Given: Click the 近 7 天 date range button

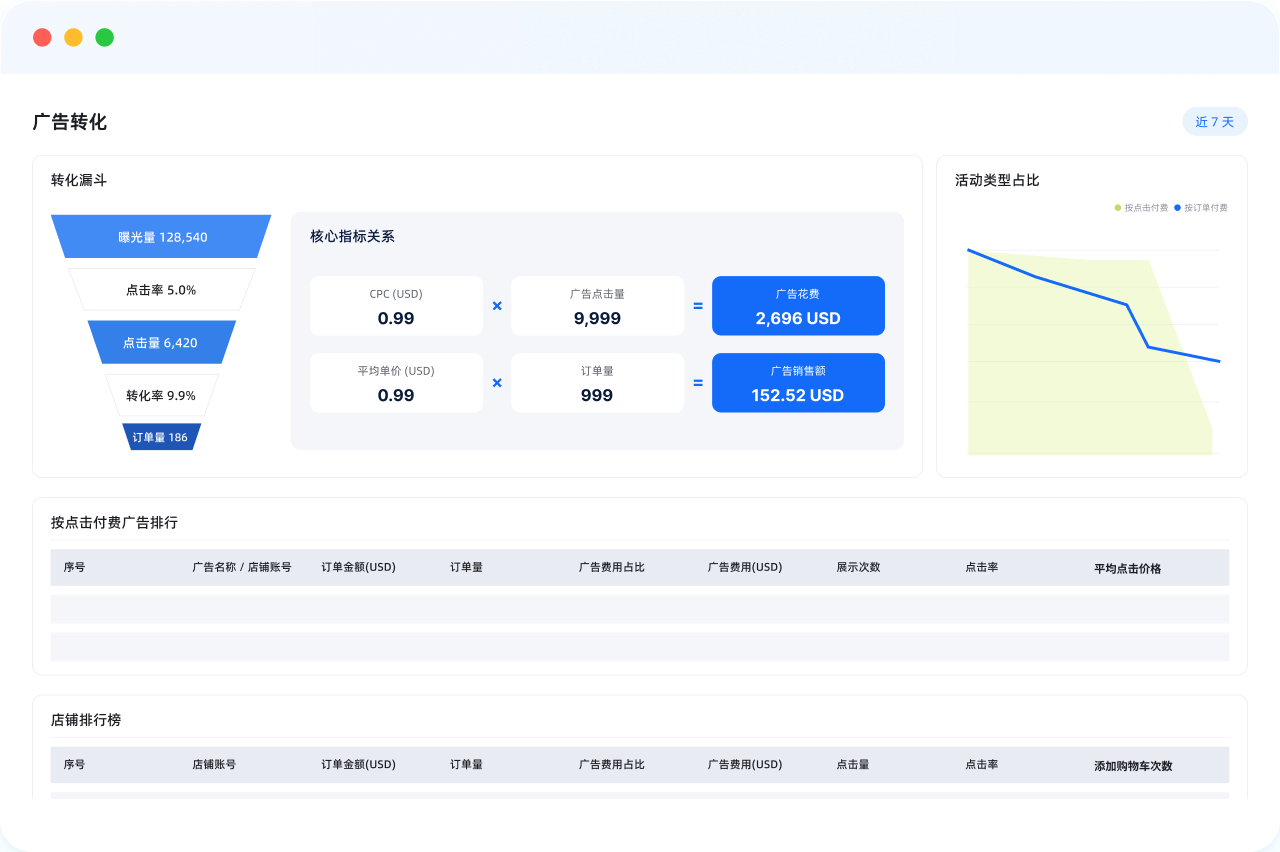Looking at the screenshot, I should click(1214, 122).
